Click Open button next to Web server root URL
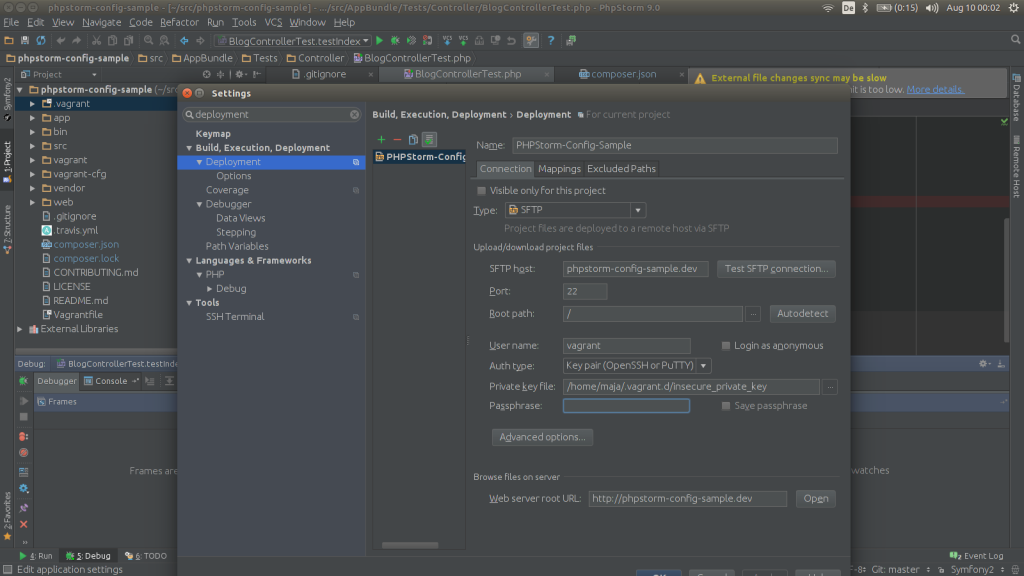The height and width of the screenshot is (576, 1024). click(x=816, y=498)
